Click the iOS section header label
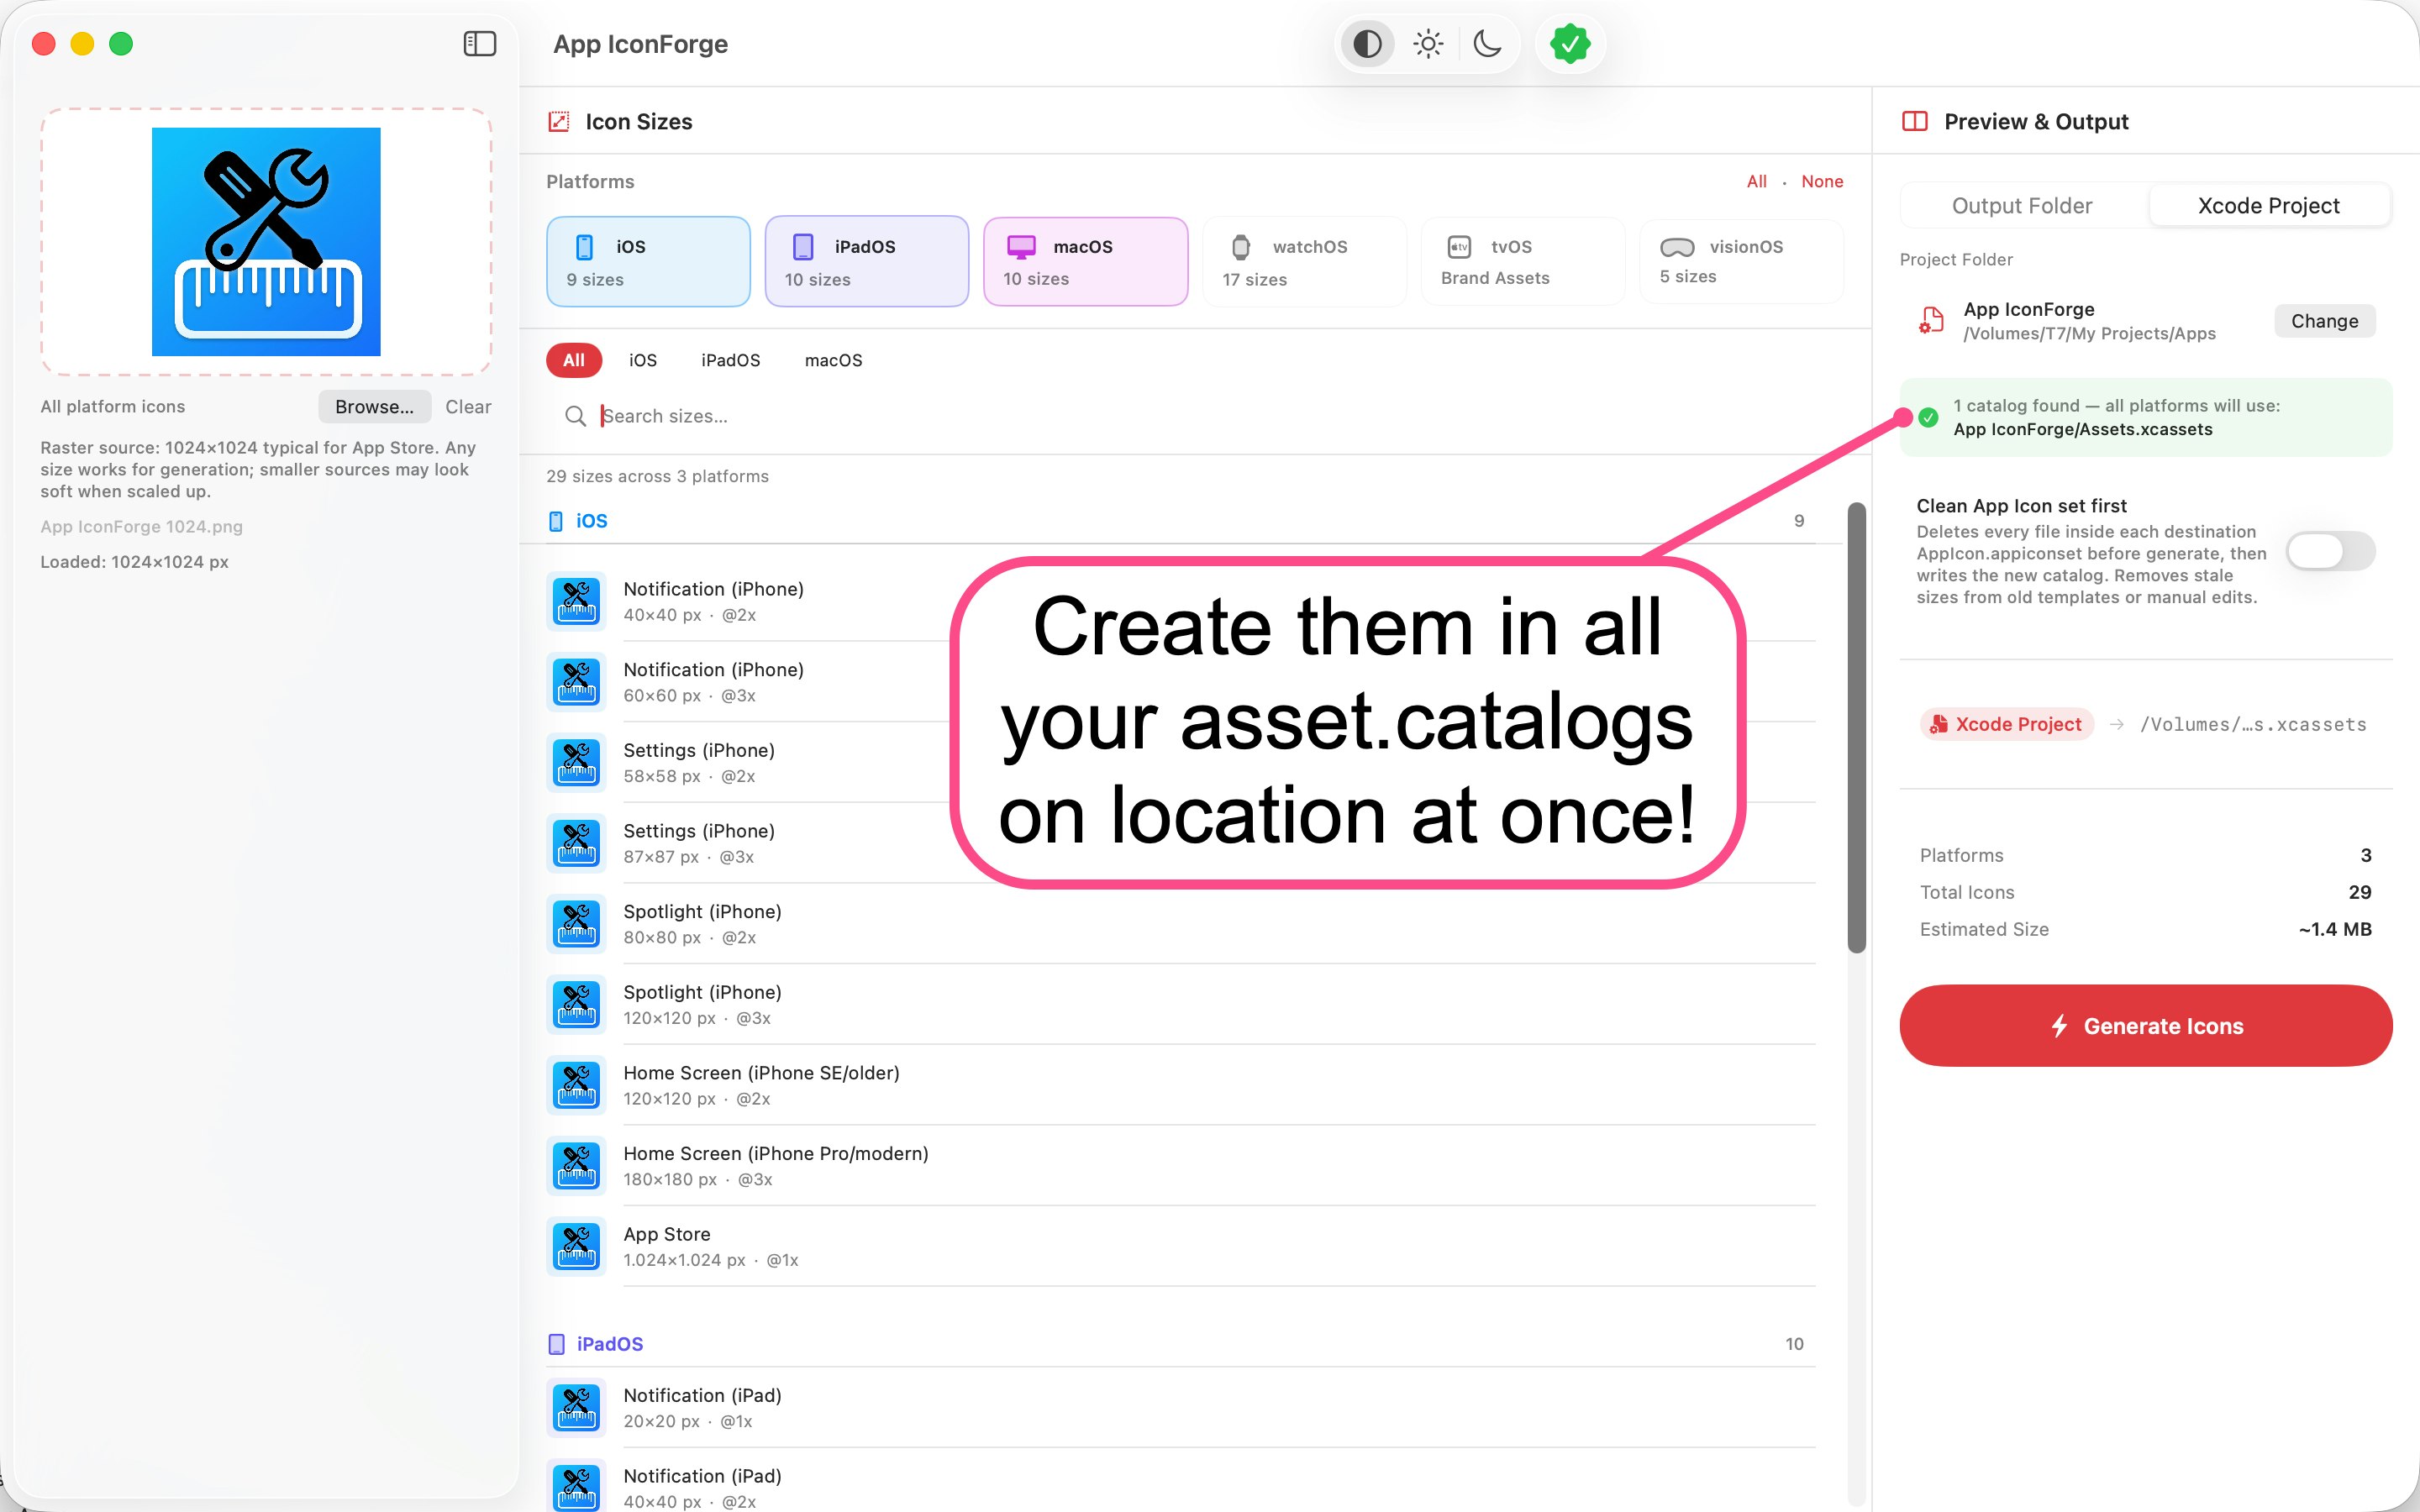 [592, 521]
